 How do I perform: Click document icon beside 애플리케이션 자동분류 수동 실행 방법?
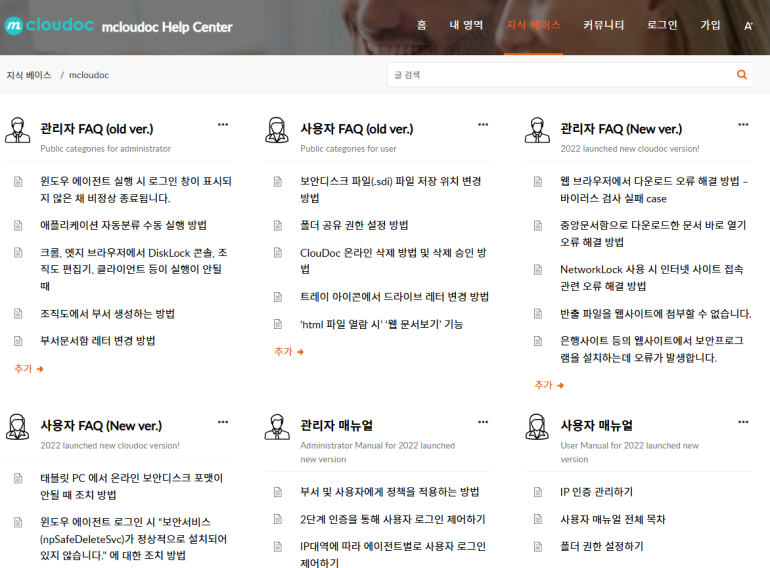coord(18,225)
